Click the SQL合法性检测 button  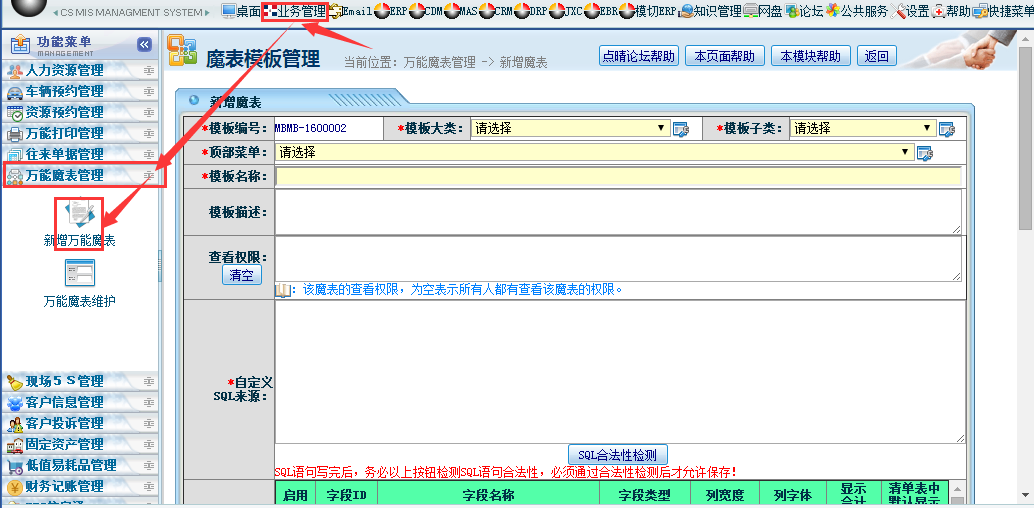coord(617,455)
